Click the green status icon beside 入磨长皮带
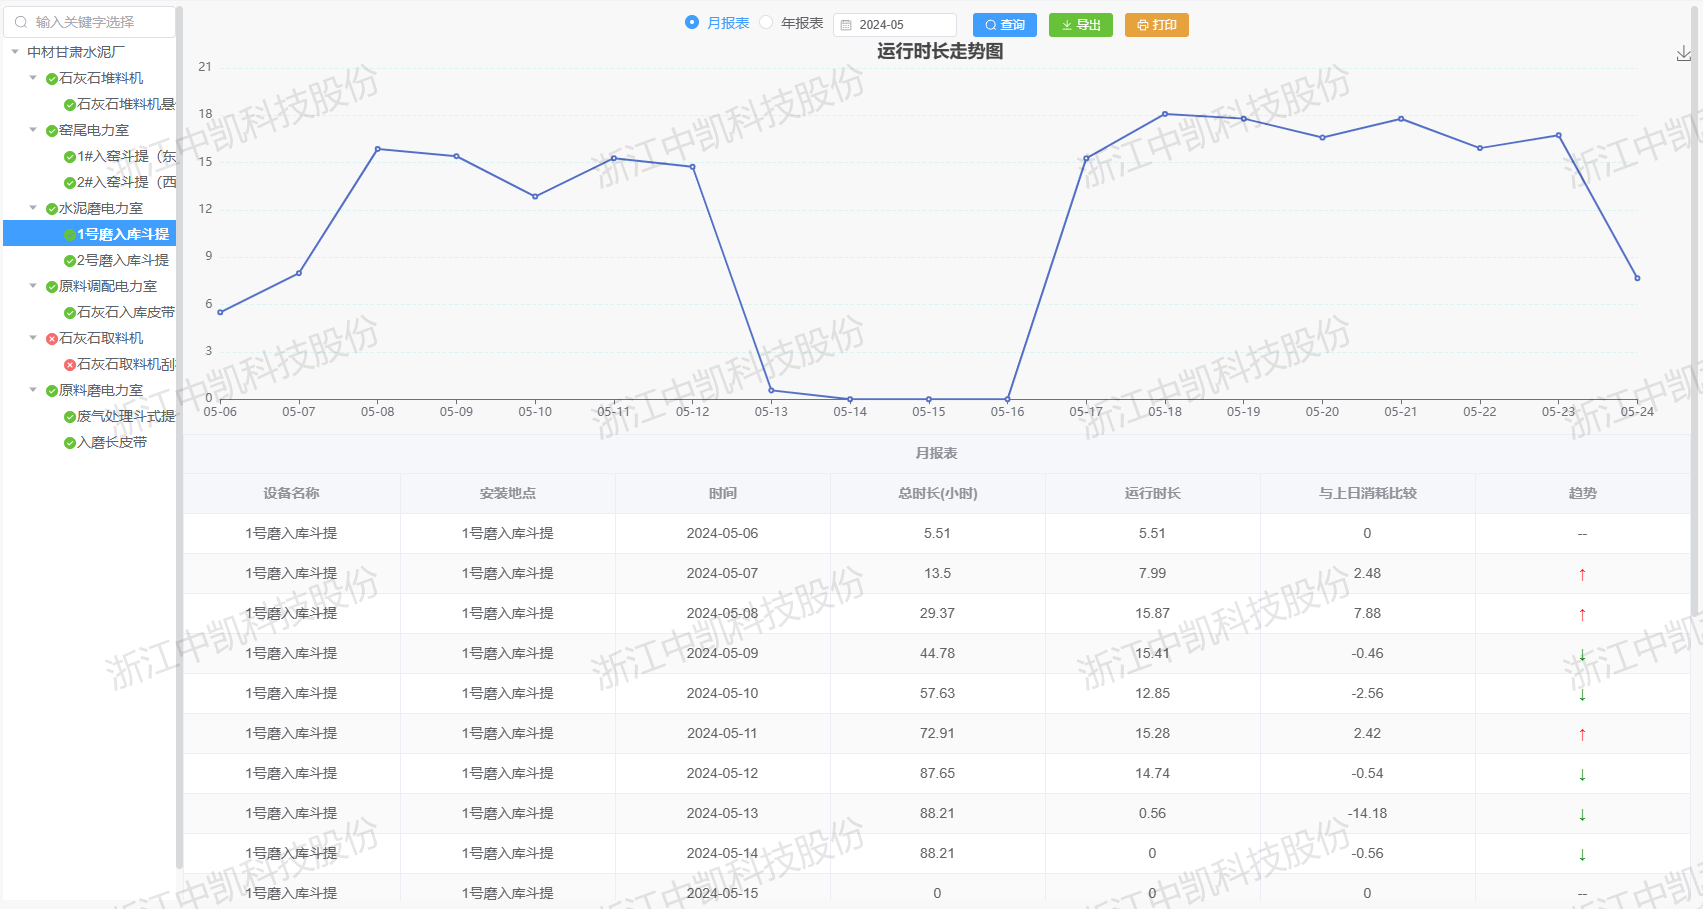The width and height of the screenshot is (1703, 909). pos(70,443)
